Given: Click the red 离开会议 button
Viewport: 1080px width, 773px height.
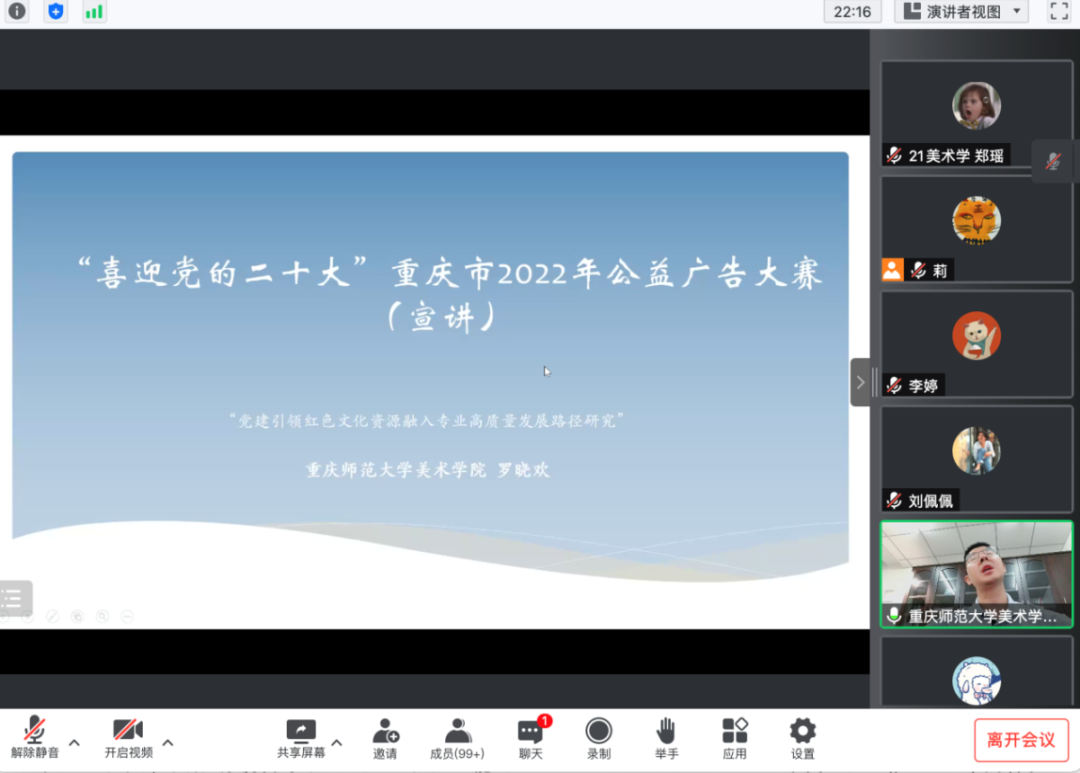Looking at the screenshot, I should (1020, 740).
